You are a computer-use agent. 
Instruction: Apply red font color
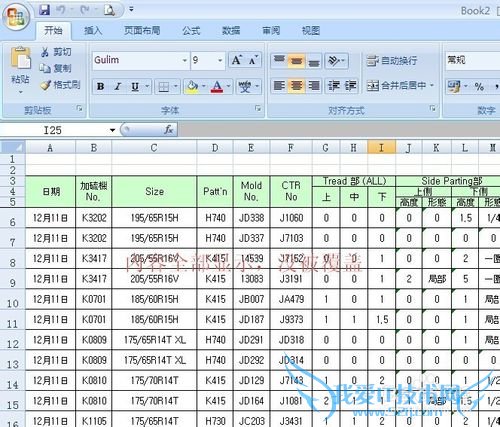click(x=217, y=87)
